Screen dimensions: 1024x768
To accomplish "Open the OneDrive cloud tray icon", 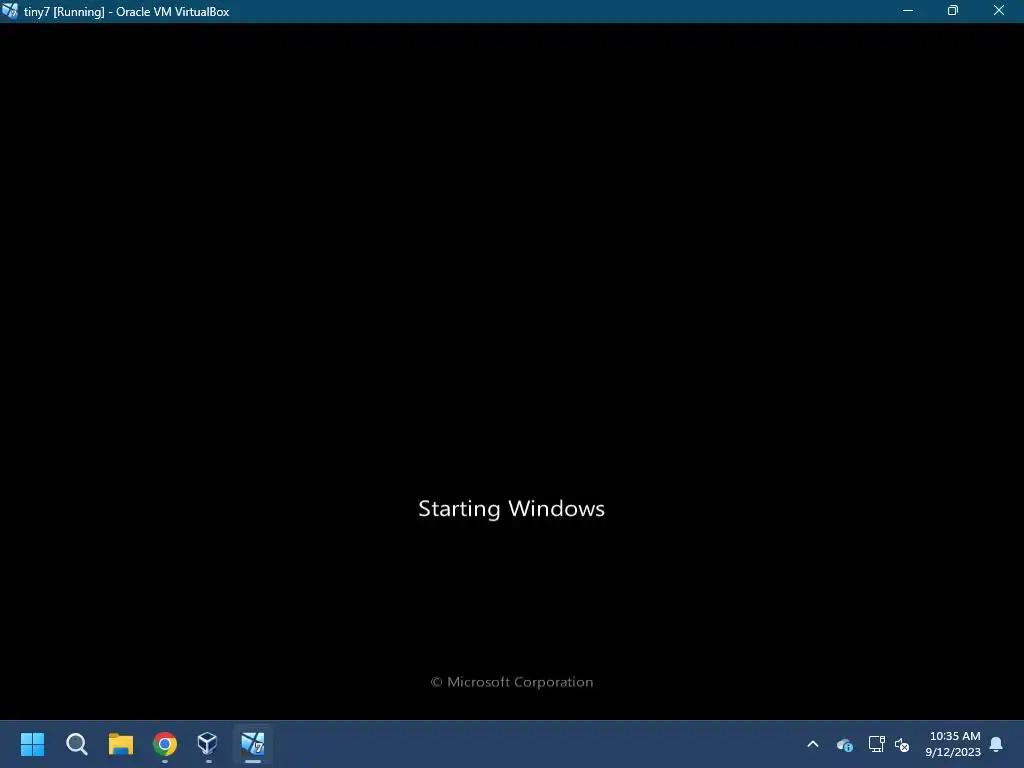I will (844, 744).
